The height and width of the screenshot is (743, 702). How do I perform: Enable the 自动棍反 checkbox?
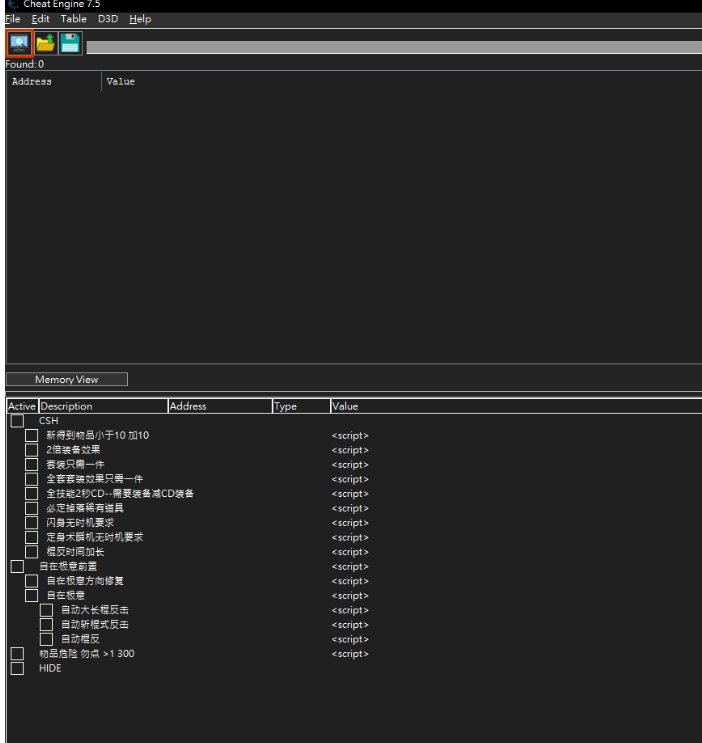[46, 639]
